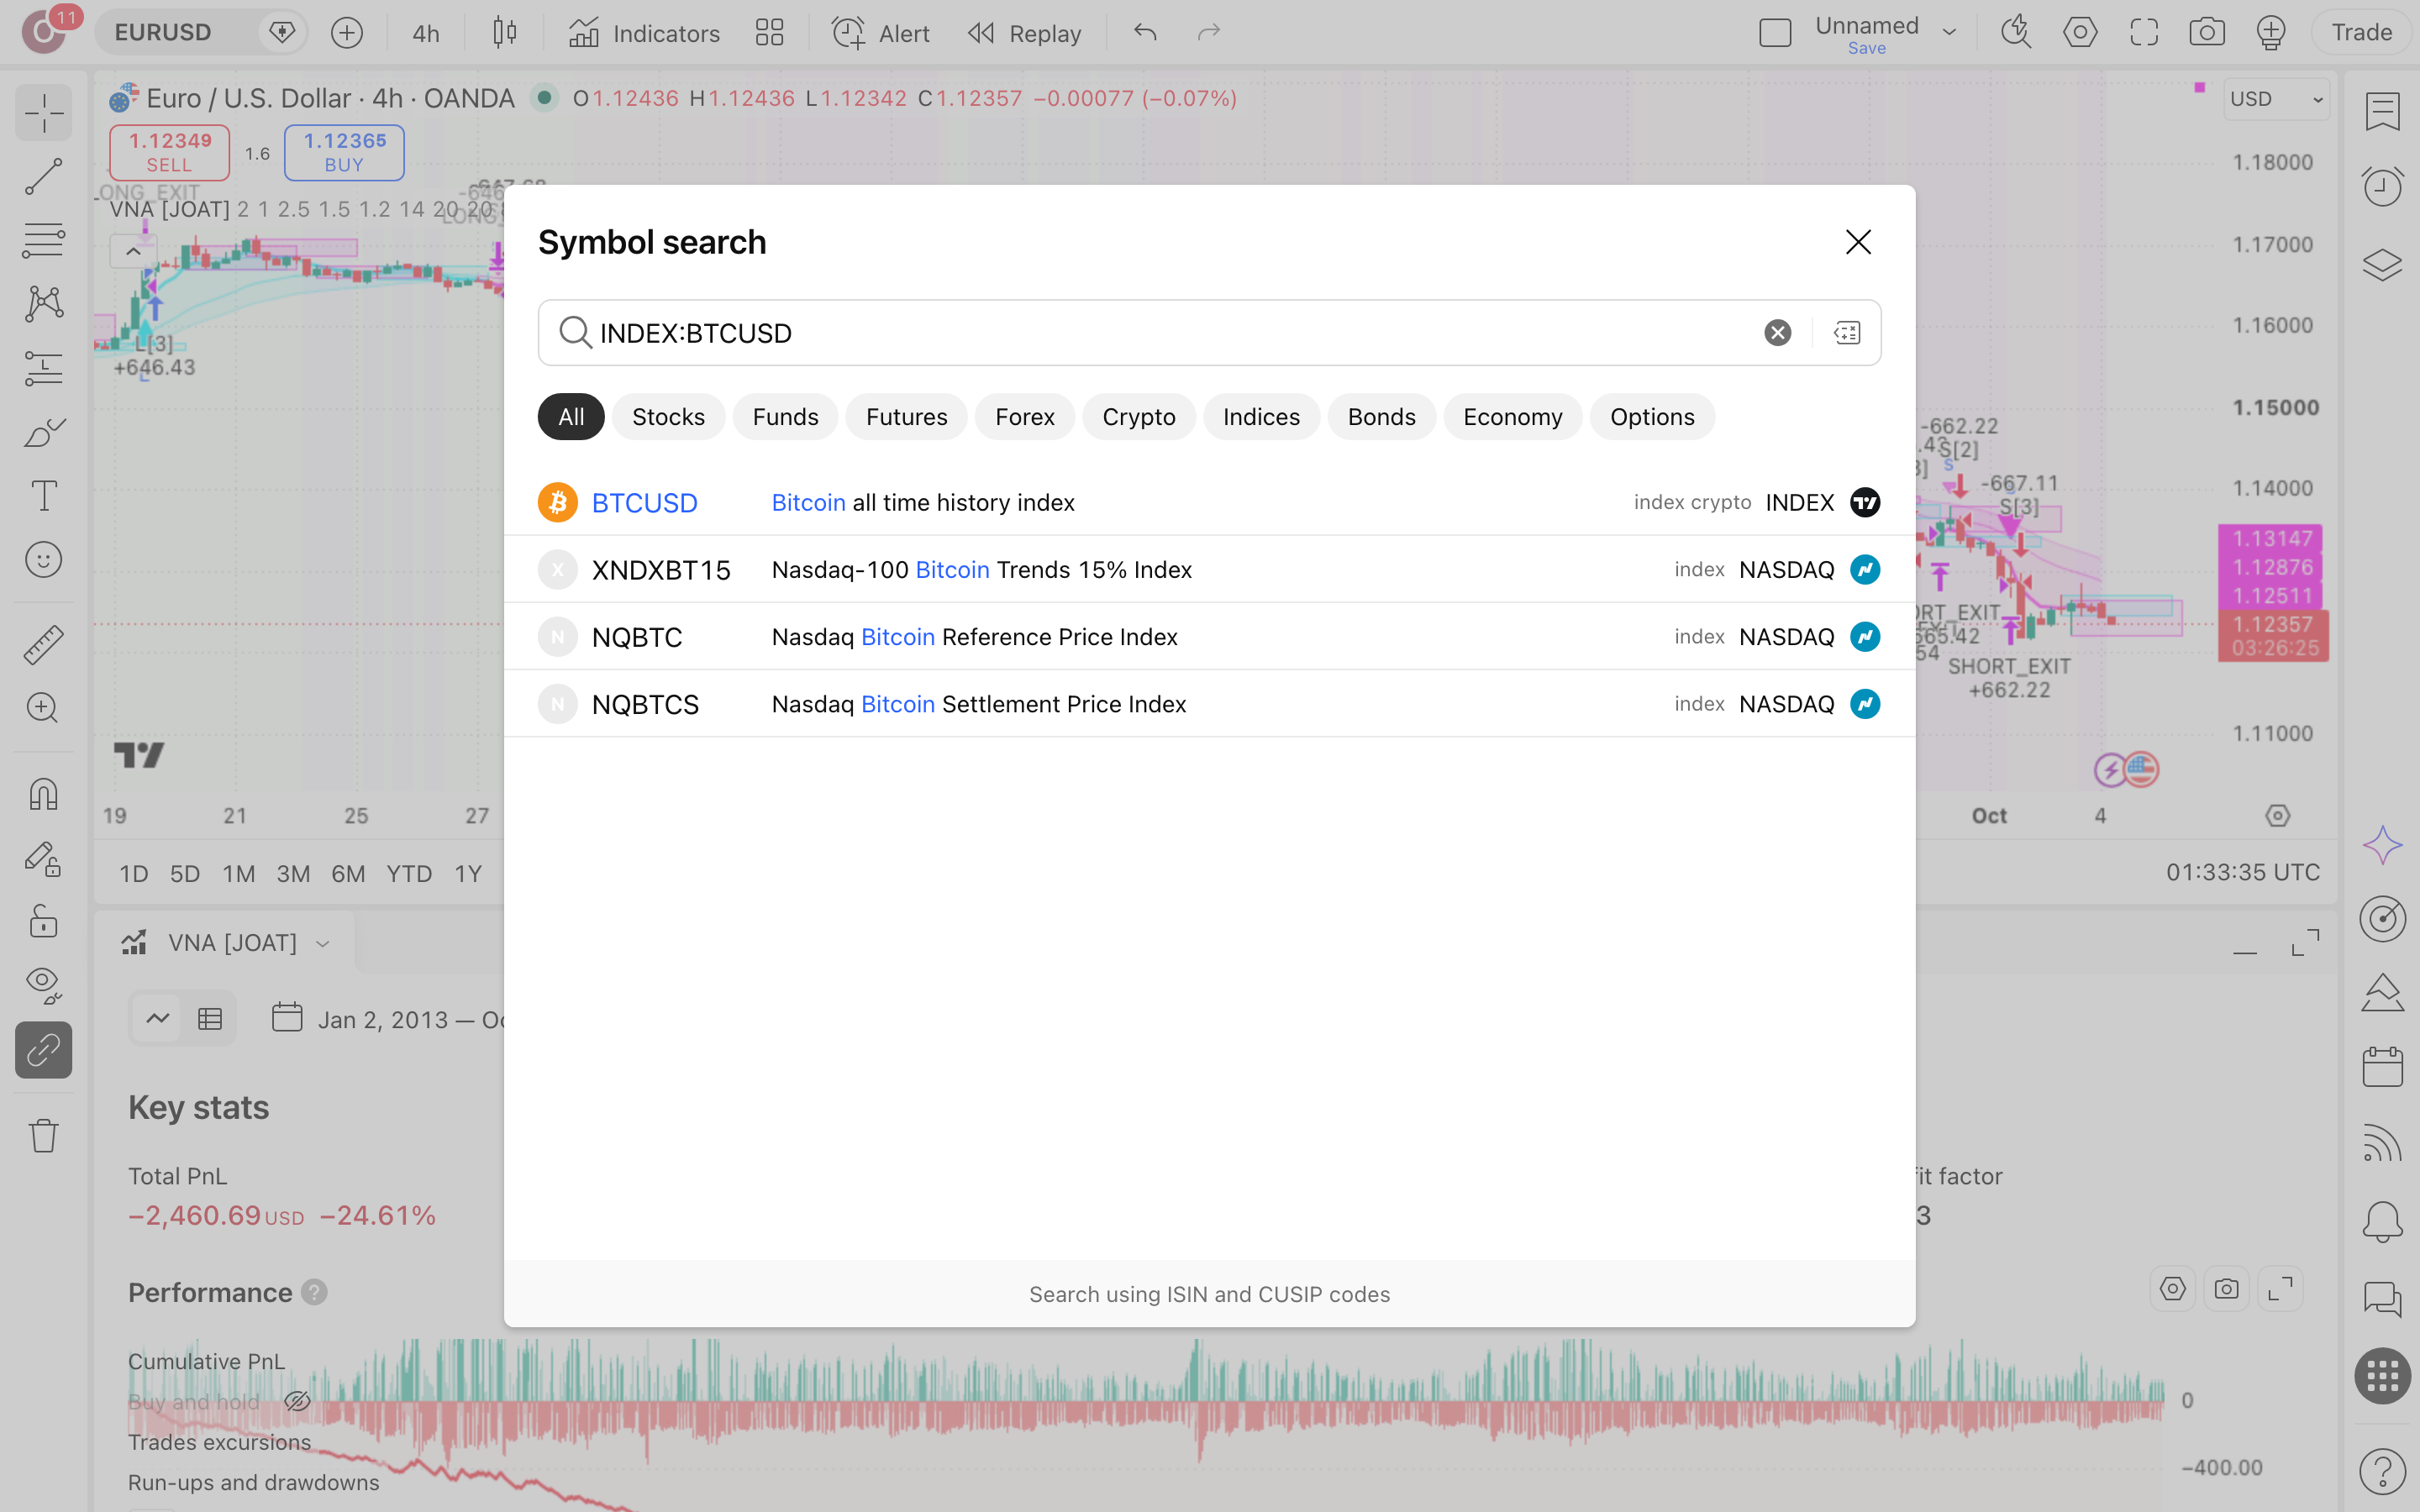Filter results by Crypto
The height and width of the screenshot is (1512, 2420).
pos(1138,417)
